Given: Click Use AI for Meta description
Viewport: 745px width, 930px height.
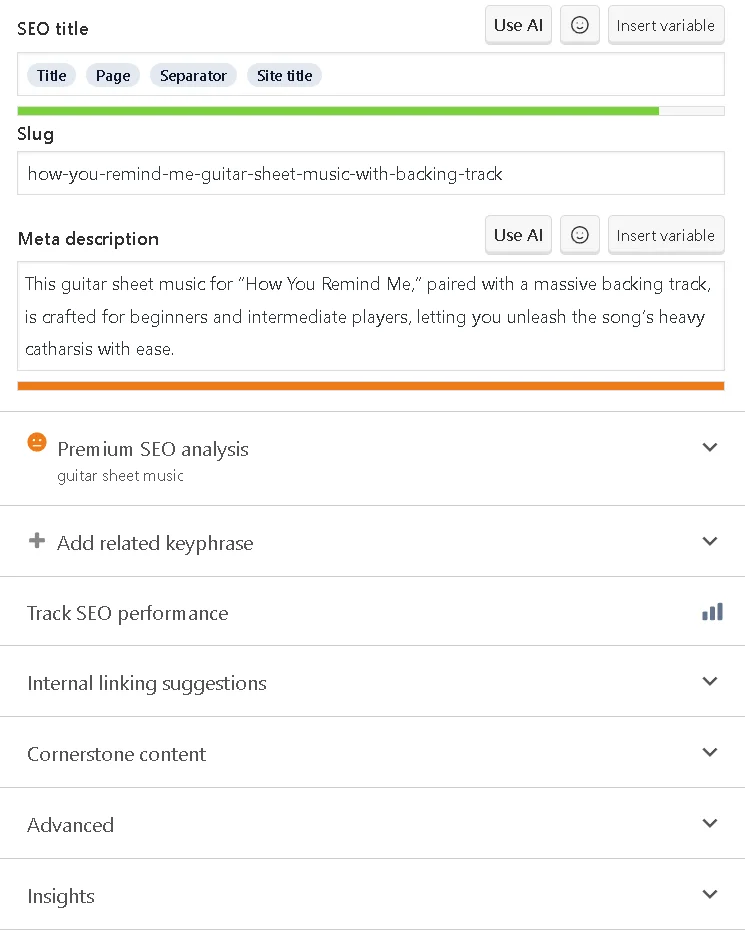Looking at the screenshot, I should 518,236.
